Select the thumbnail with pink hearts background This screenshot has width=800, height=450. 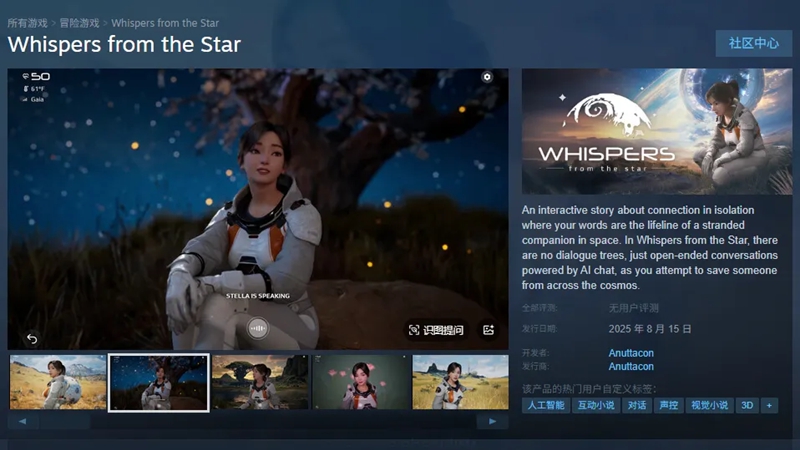click(x=361, y=383)
